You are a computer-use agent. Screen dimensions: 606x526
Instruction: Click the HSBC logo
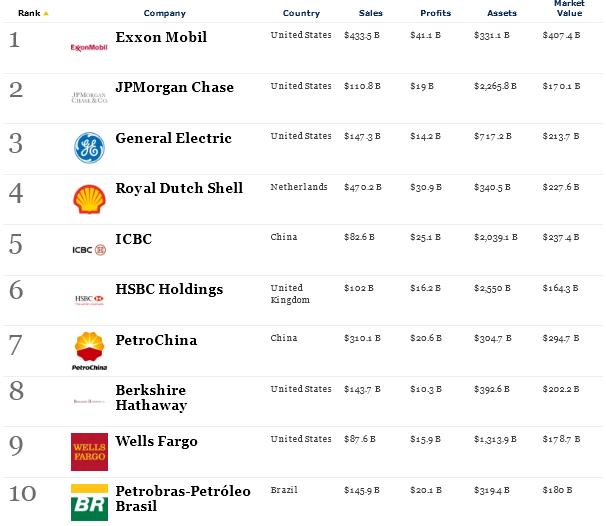(x=89, y=299)
